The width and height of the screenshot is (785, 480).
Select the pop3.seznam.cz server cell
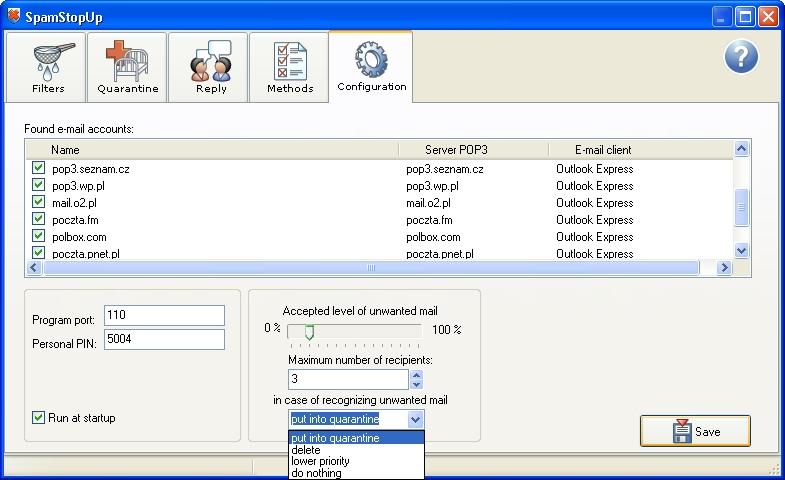click(x=445, y=169)
